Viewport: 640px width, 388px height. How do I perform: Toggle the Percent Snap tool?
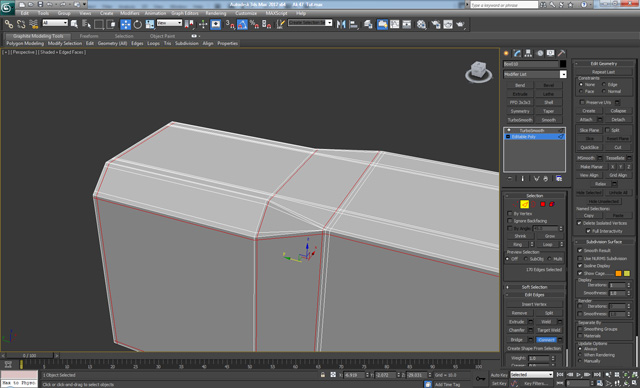click(254, 24)
